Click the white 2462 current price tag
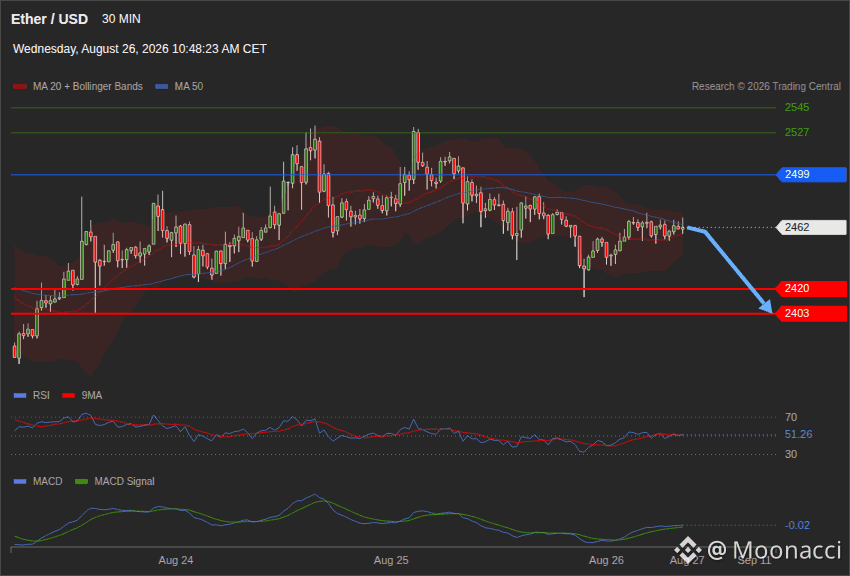This screenshot has height=576, width=850. [812, 227]
